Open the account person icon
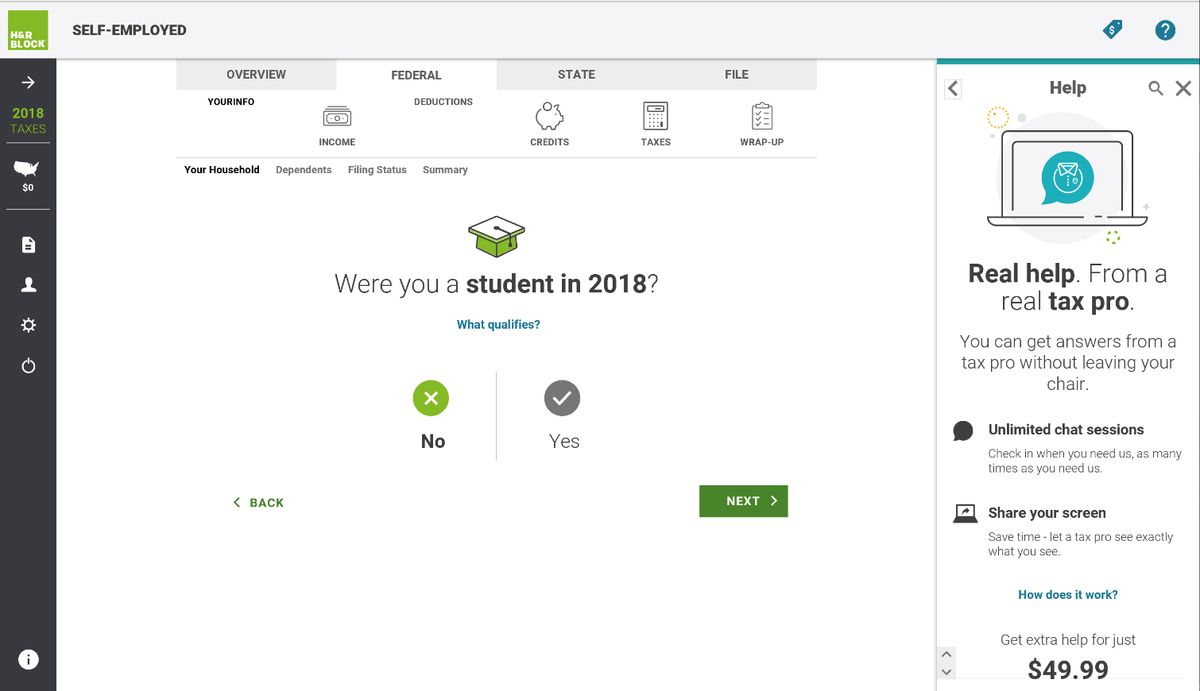 tap(28, 285)
